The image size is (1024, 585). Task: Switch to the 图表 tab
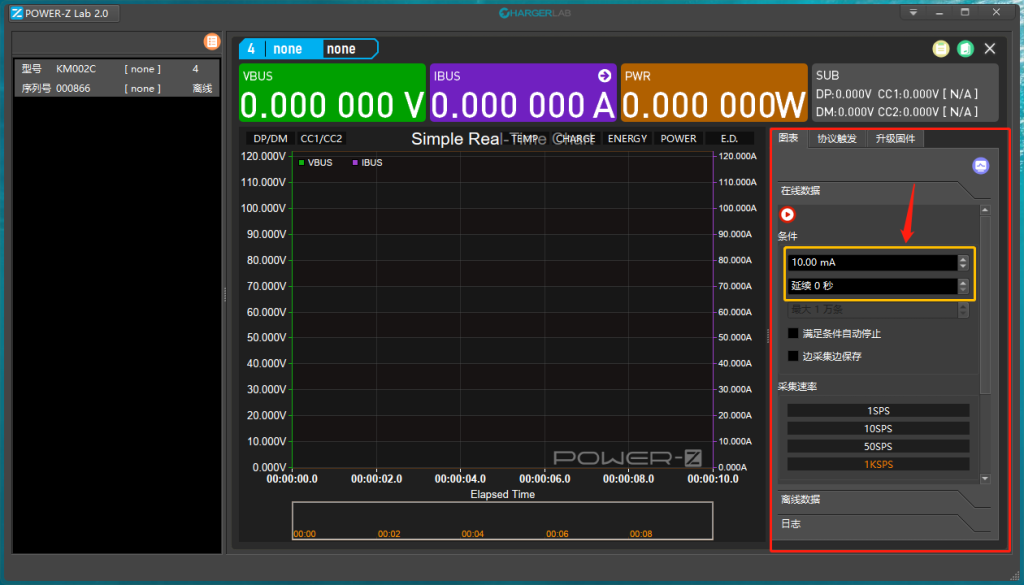pyautogui.click(x=789, y=138)
